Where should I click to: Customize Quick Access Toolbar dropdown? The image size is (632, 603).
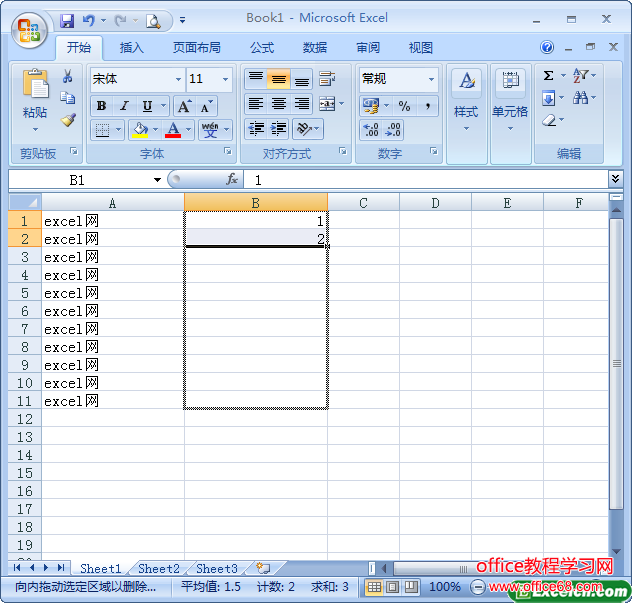tap(183, 20)
